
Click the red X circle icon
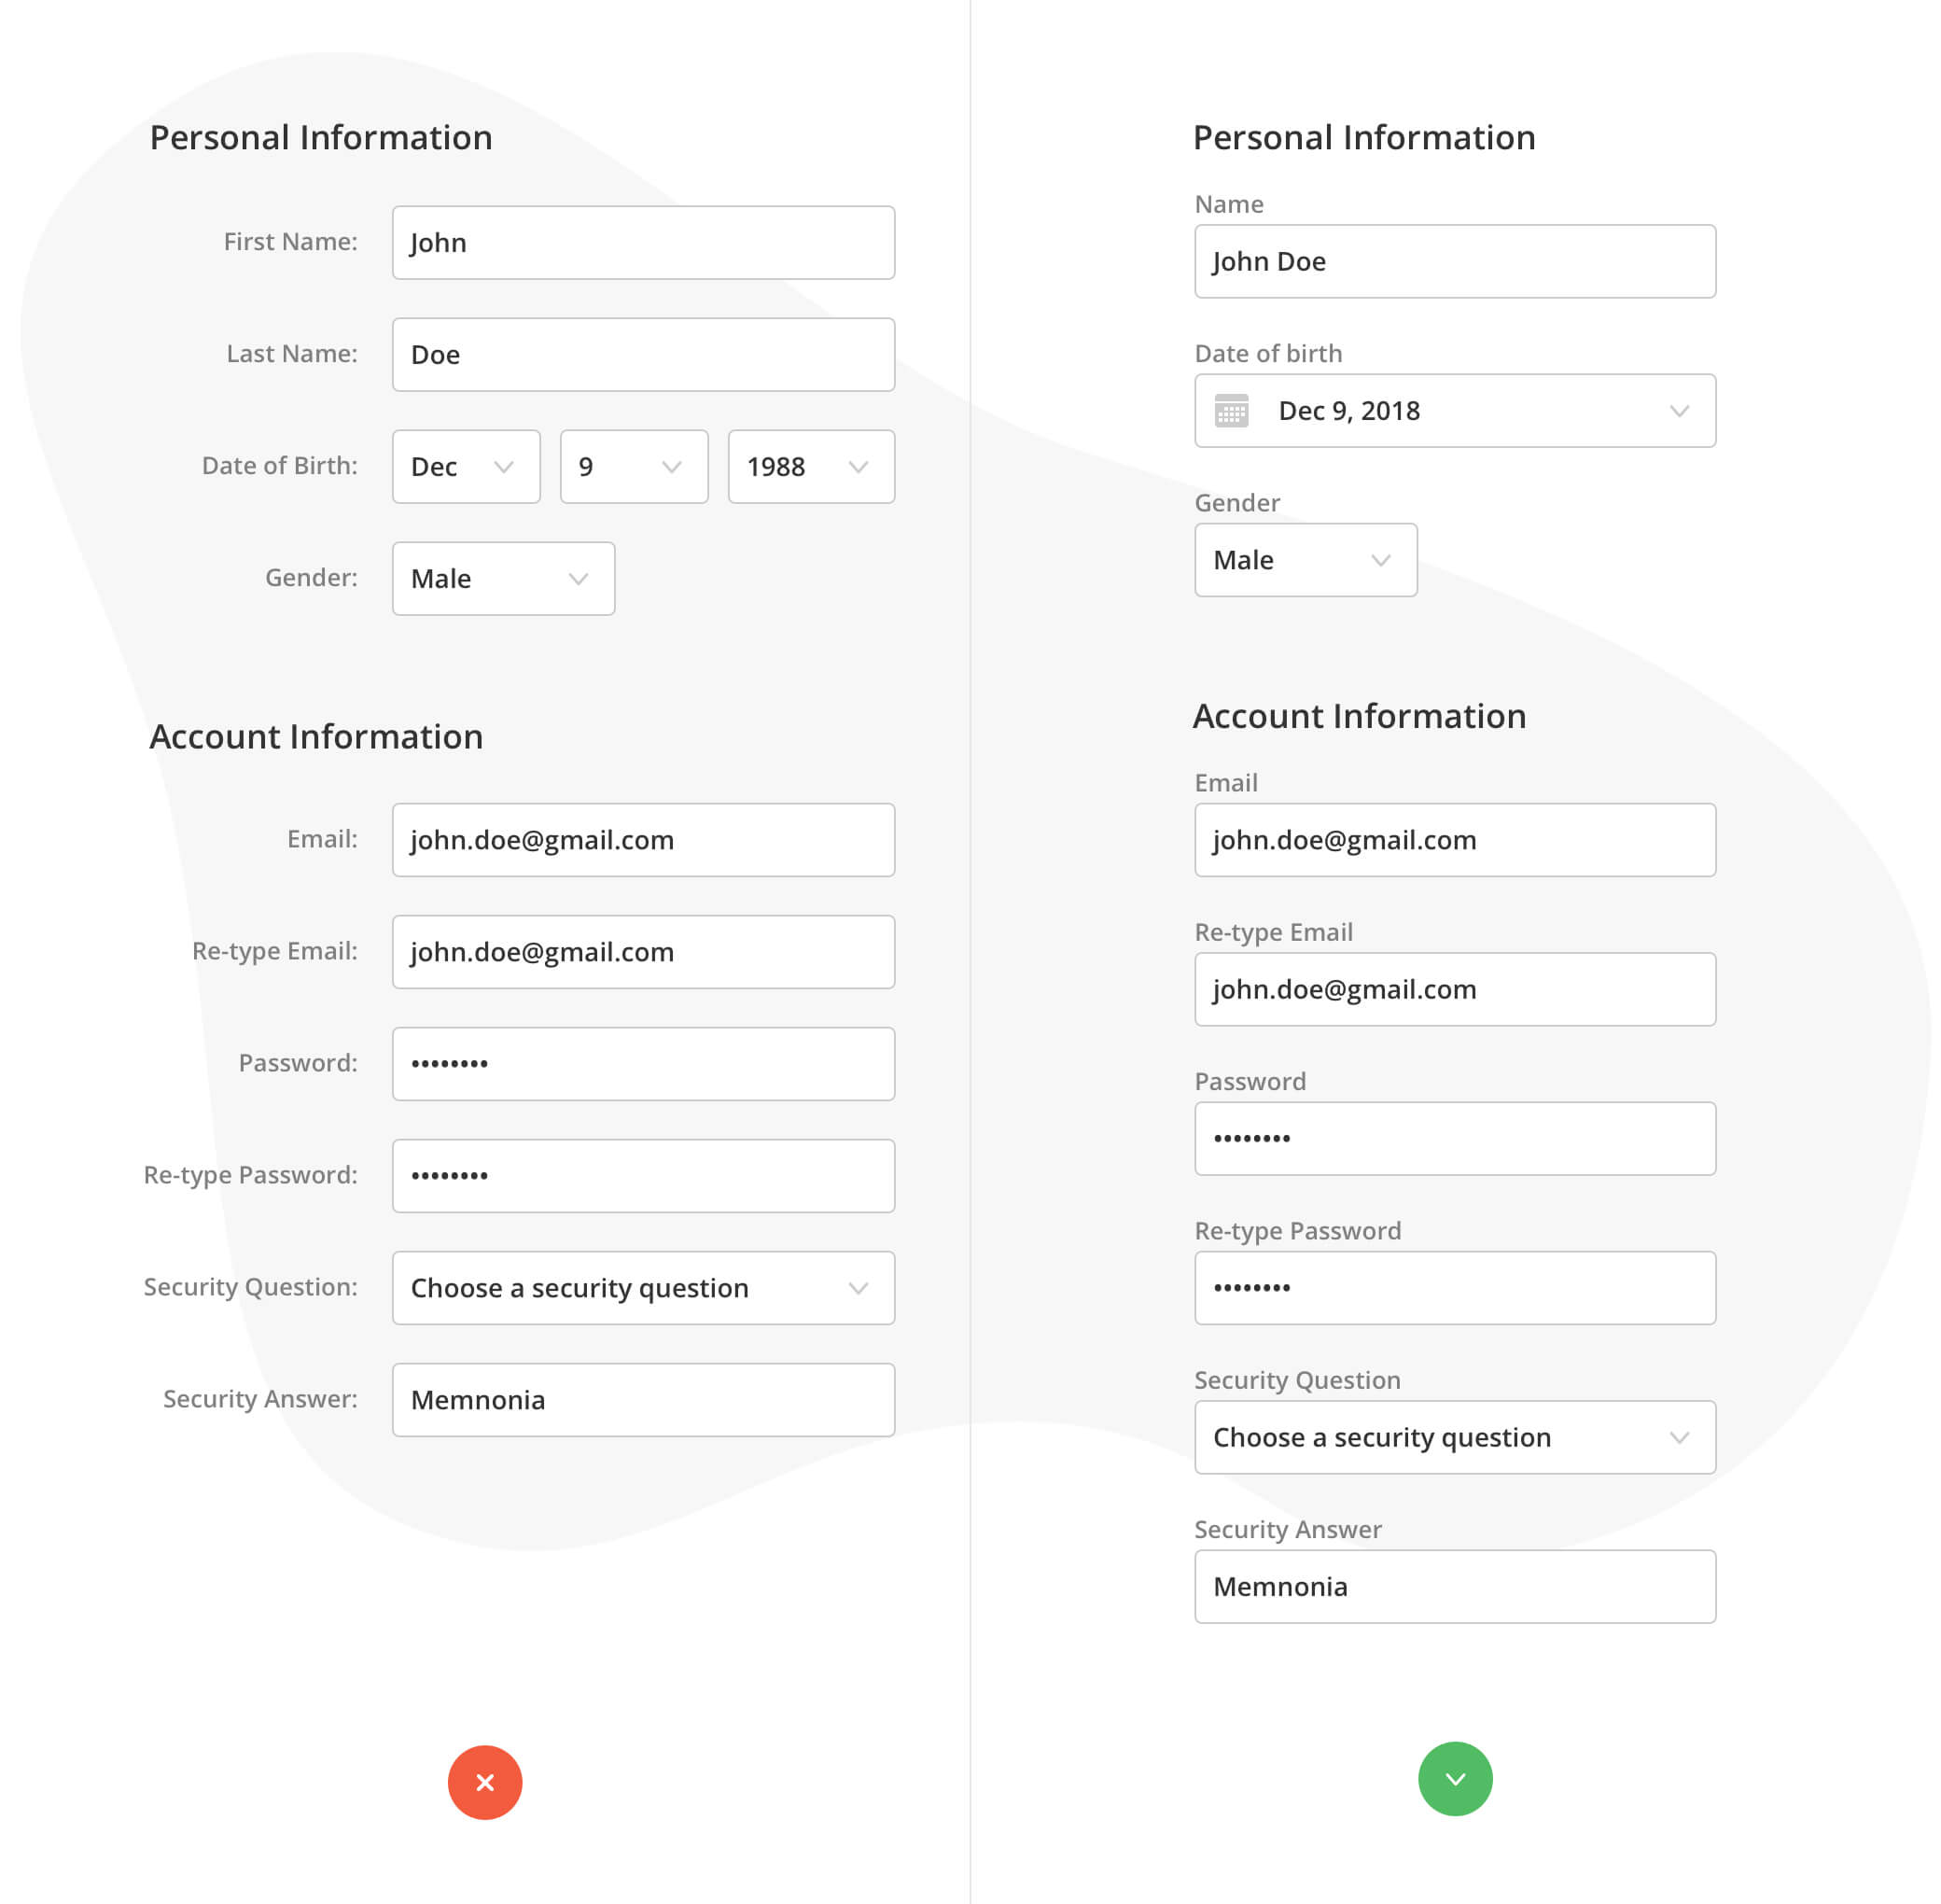pyautogui.click(x=485, y=1782)
